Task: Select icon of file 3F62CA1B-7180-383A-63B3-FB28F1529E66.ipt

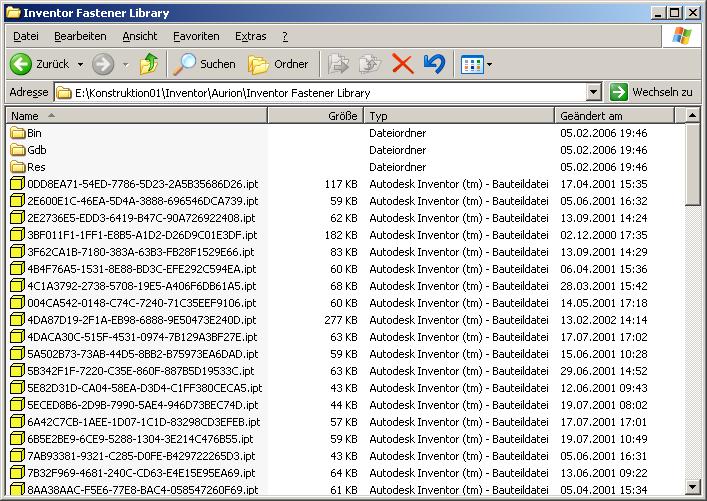Action: 17,252
